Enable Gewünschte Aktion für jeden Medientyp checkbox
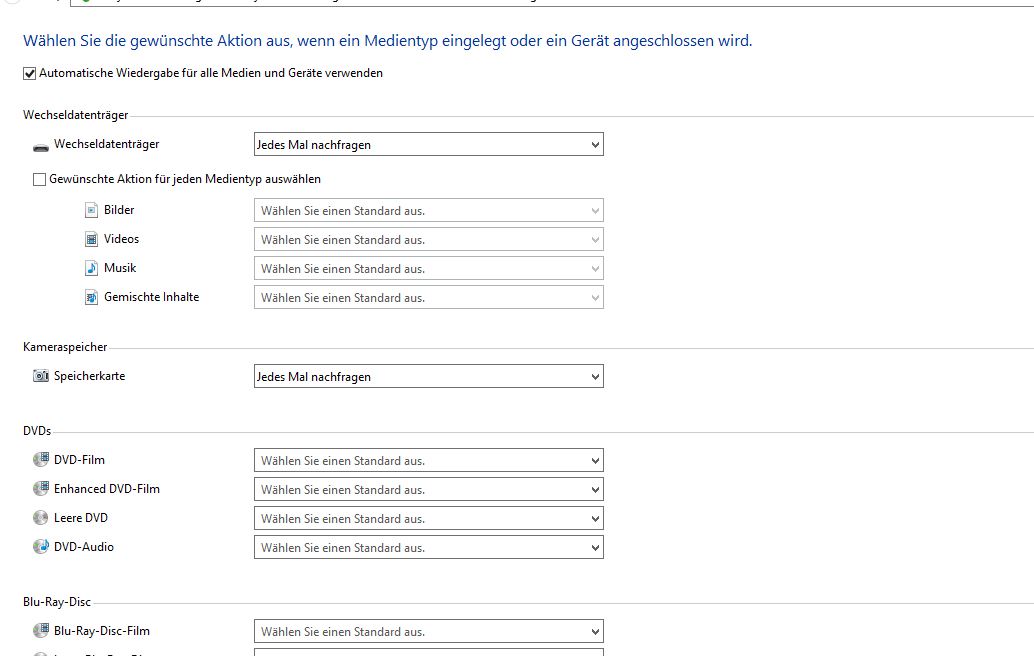1034x656 pixels. click(x=40, y=180)
